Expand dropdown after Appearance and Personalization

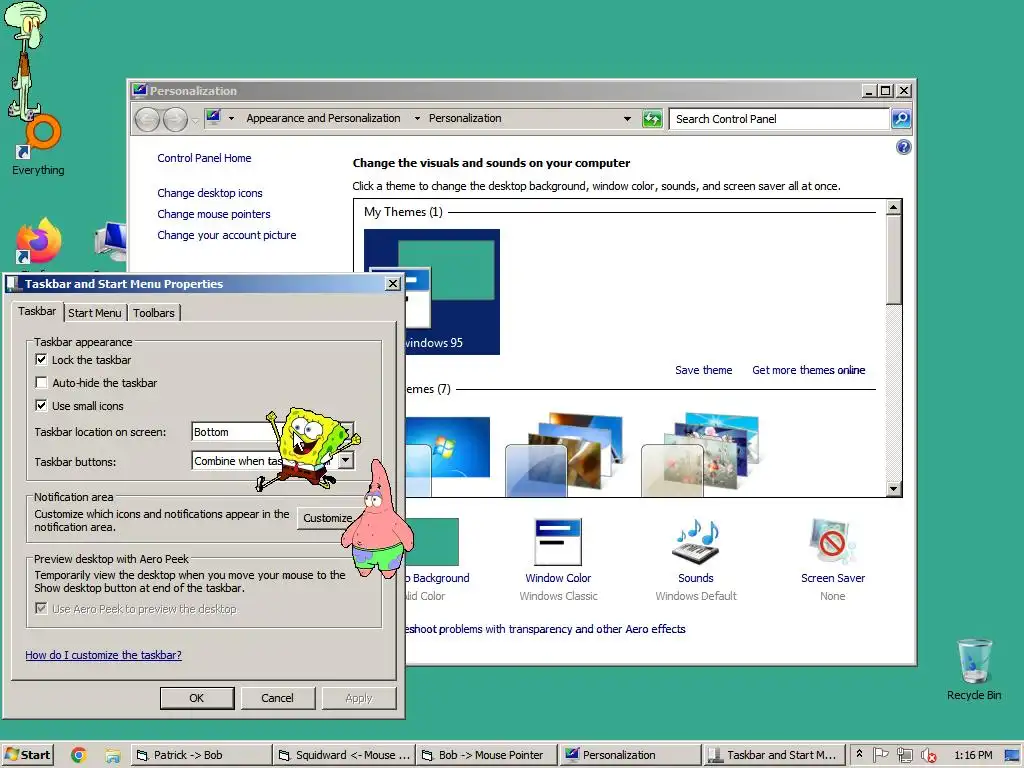[417, 118]
